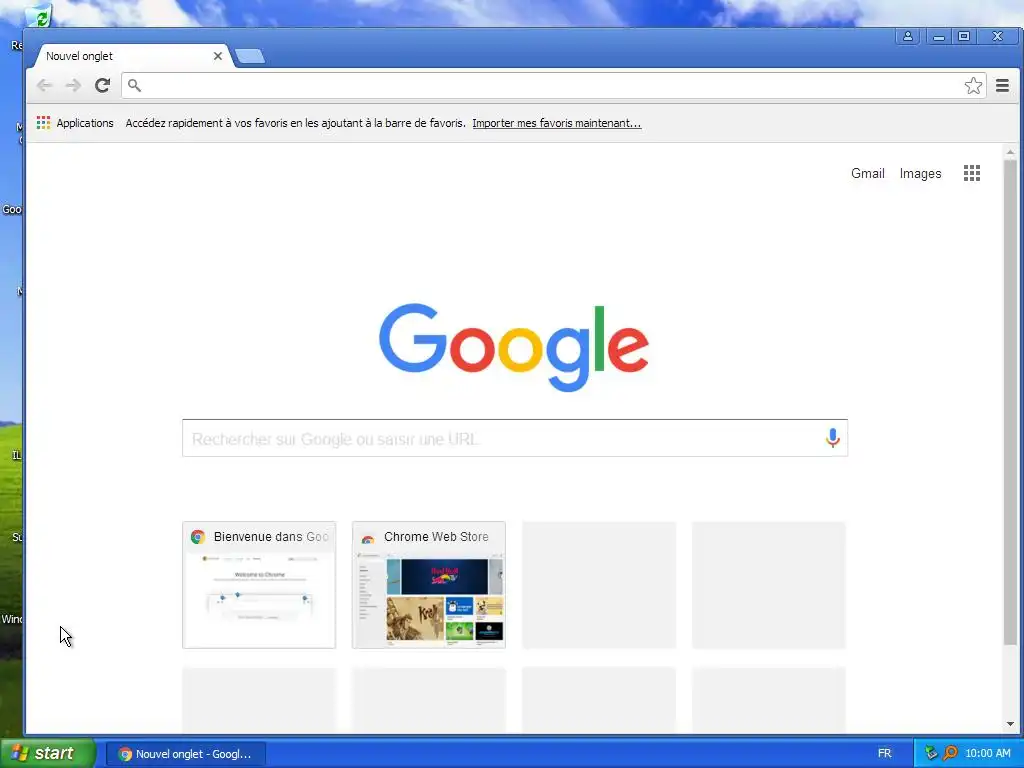This screenshot has width=1024, height=768.
Task: Click the page scrollbar up arrow
Action: coord(1010,152)
